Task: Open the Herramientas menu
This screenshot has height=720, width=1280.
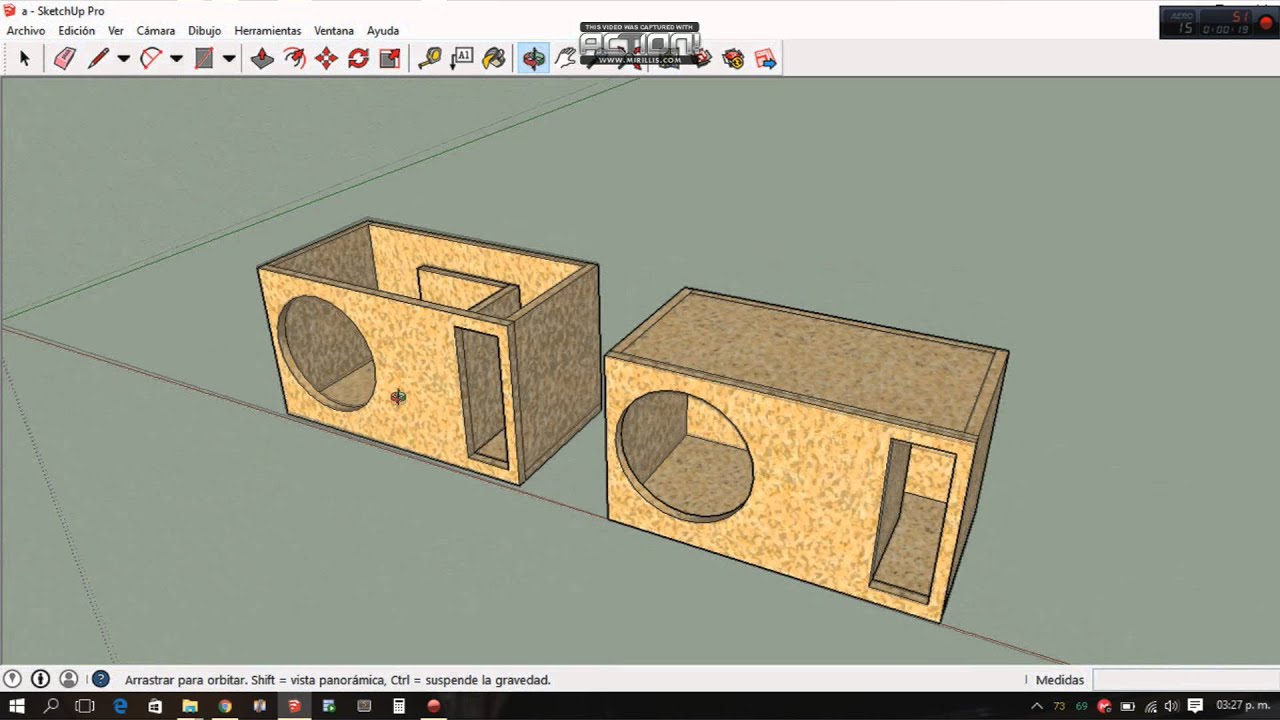Action: click(267, 31)
